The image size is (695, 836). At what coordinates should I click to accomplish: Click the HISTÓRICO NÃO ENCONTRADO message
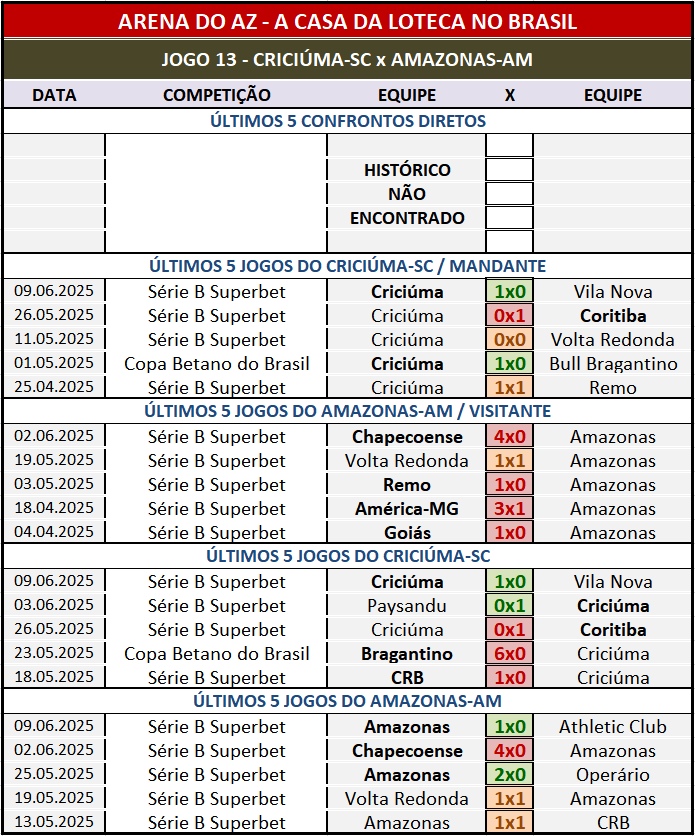pos(407,194)
